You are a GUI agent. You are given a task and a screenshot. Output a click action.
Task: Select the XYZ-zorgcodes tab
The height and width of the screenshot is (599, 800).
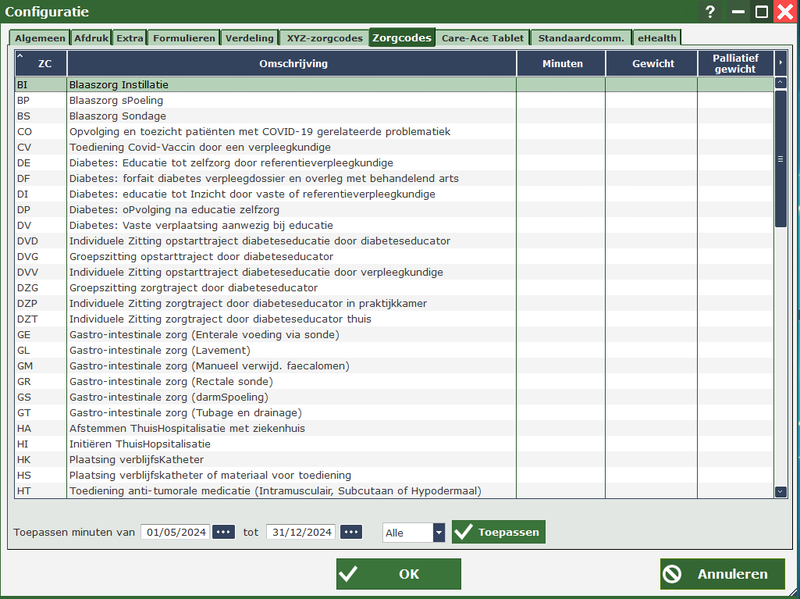point(324,38)
